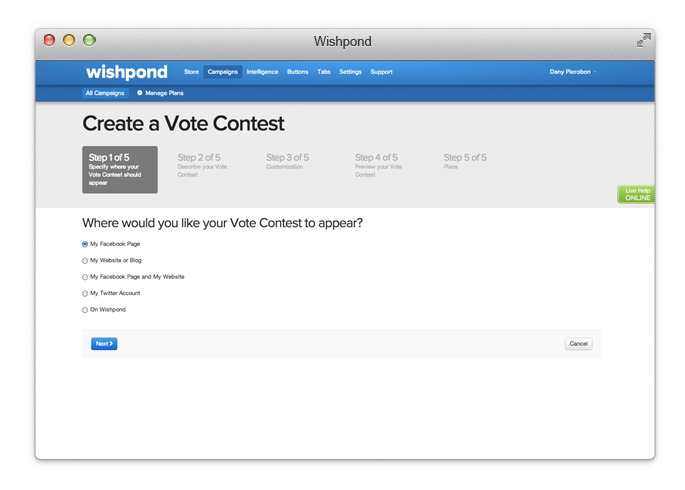Open the Store menu item
This screenshot has width=685, height=490.
[191, 72]
